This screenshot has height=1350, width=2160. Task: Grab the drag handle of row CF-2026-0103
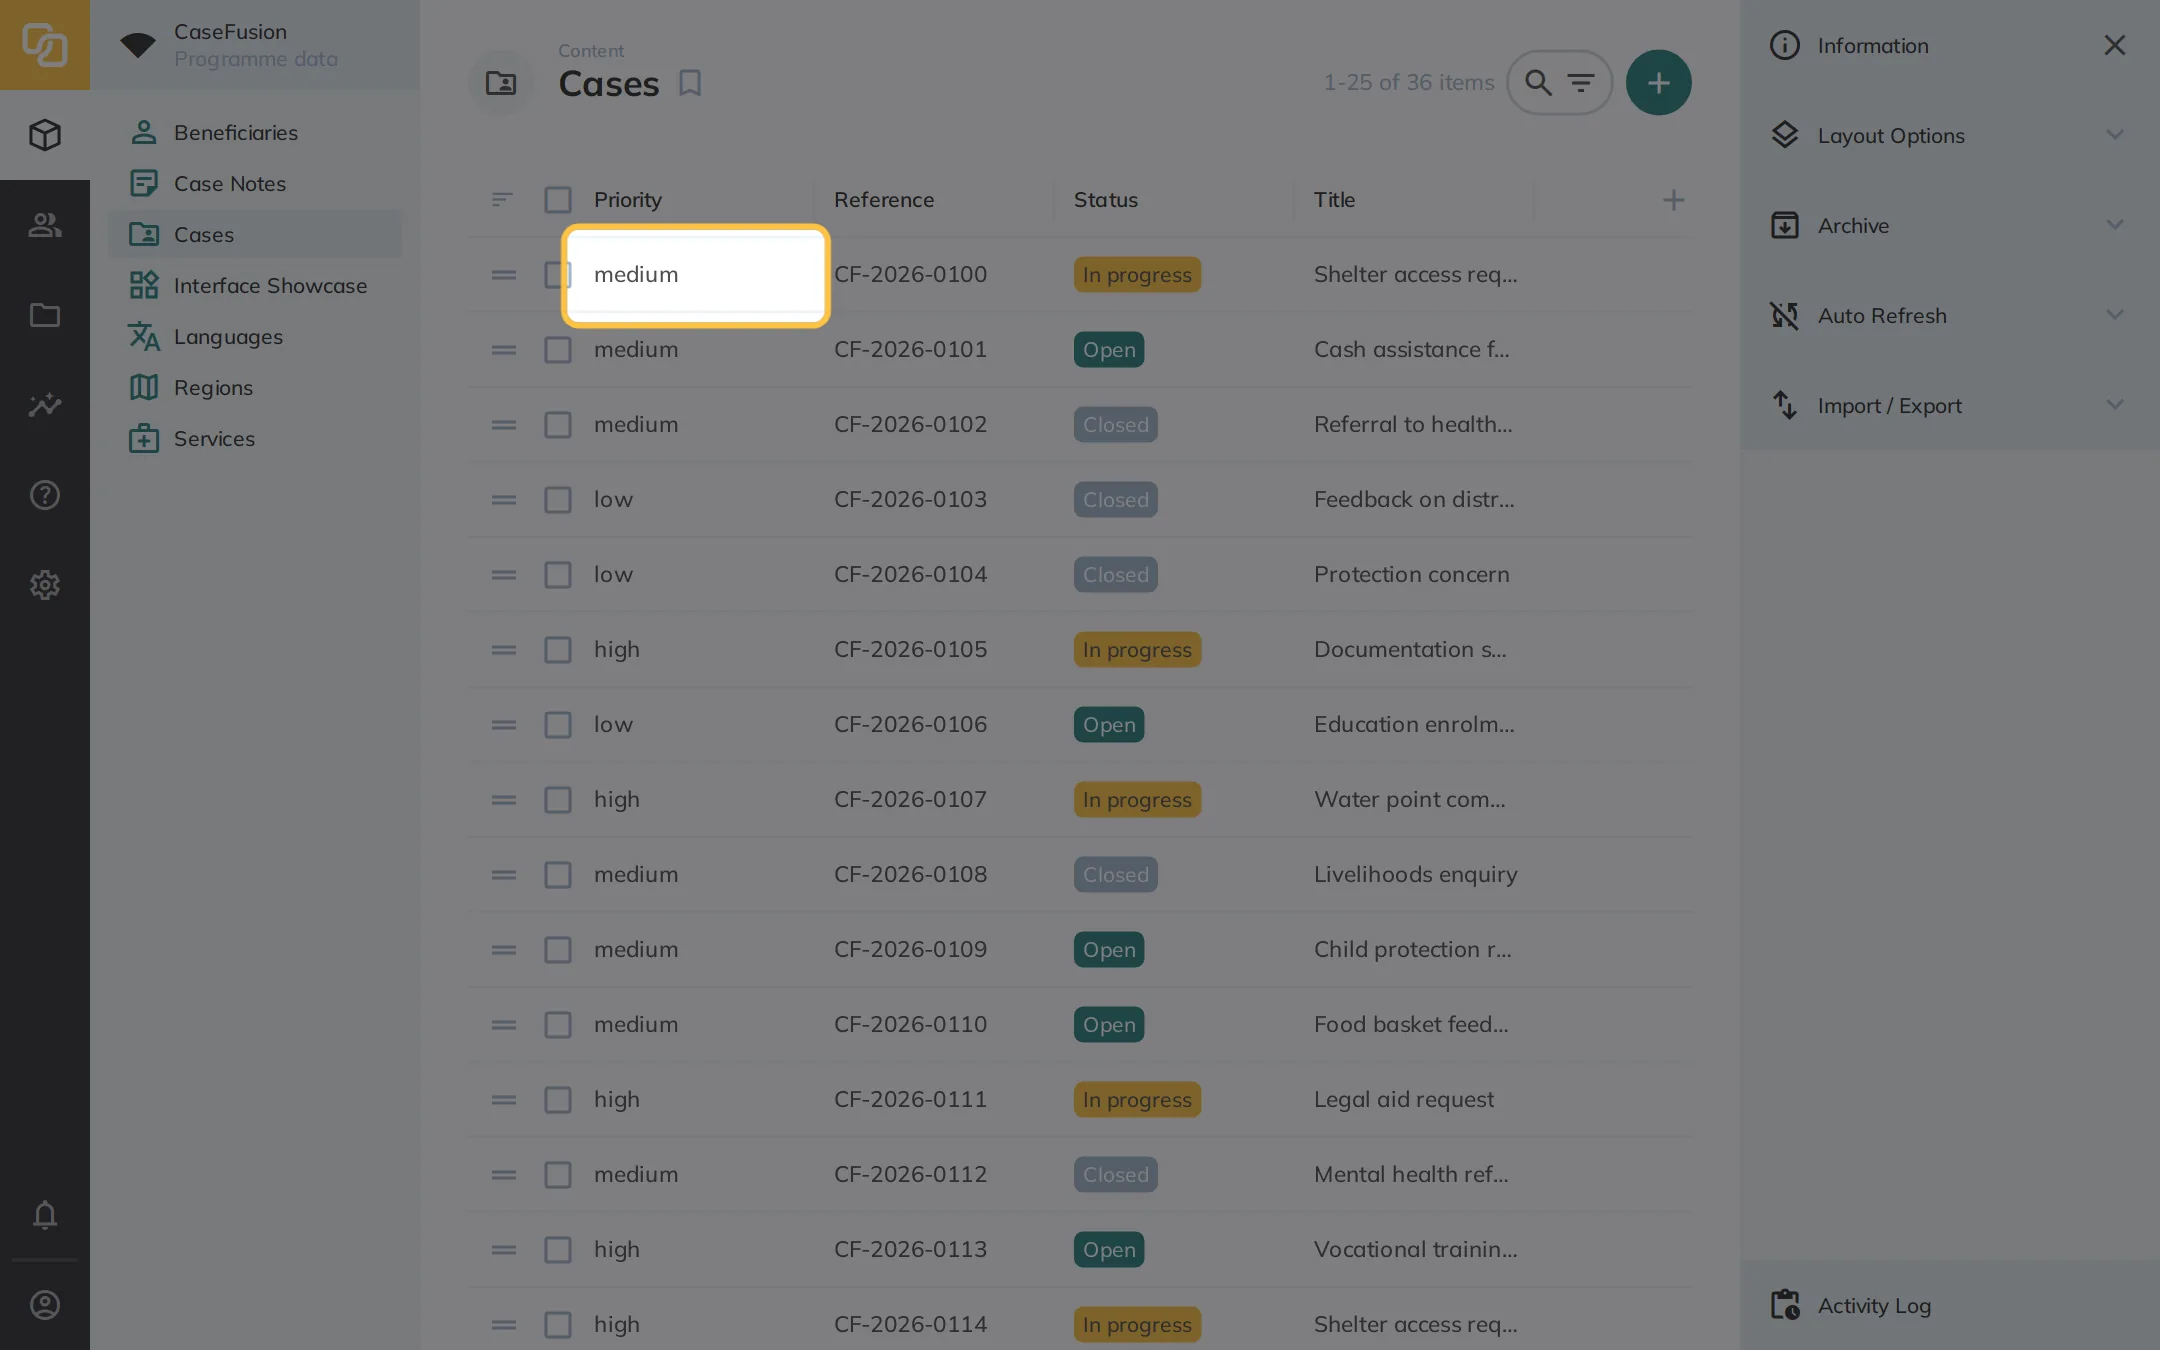pyautogui.click(x=504, y=499)
